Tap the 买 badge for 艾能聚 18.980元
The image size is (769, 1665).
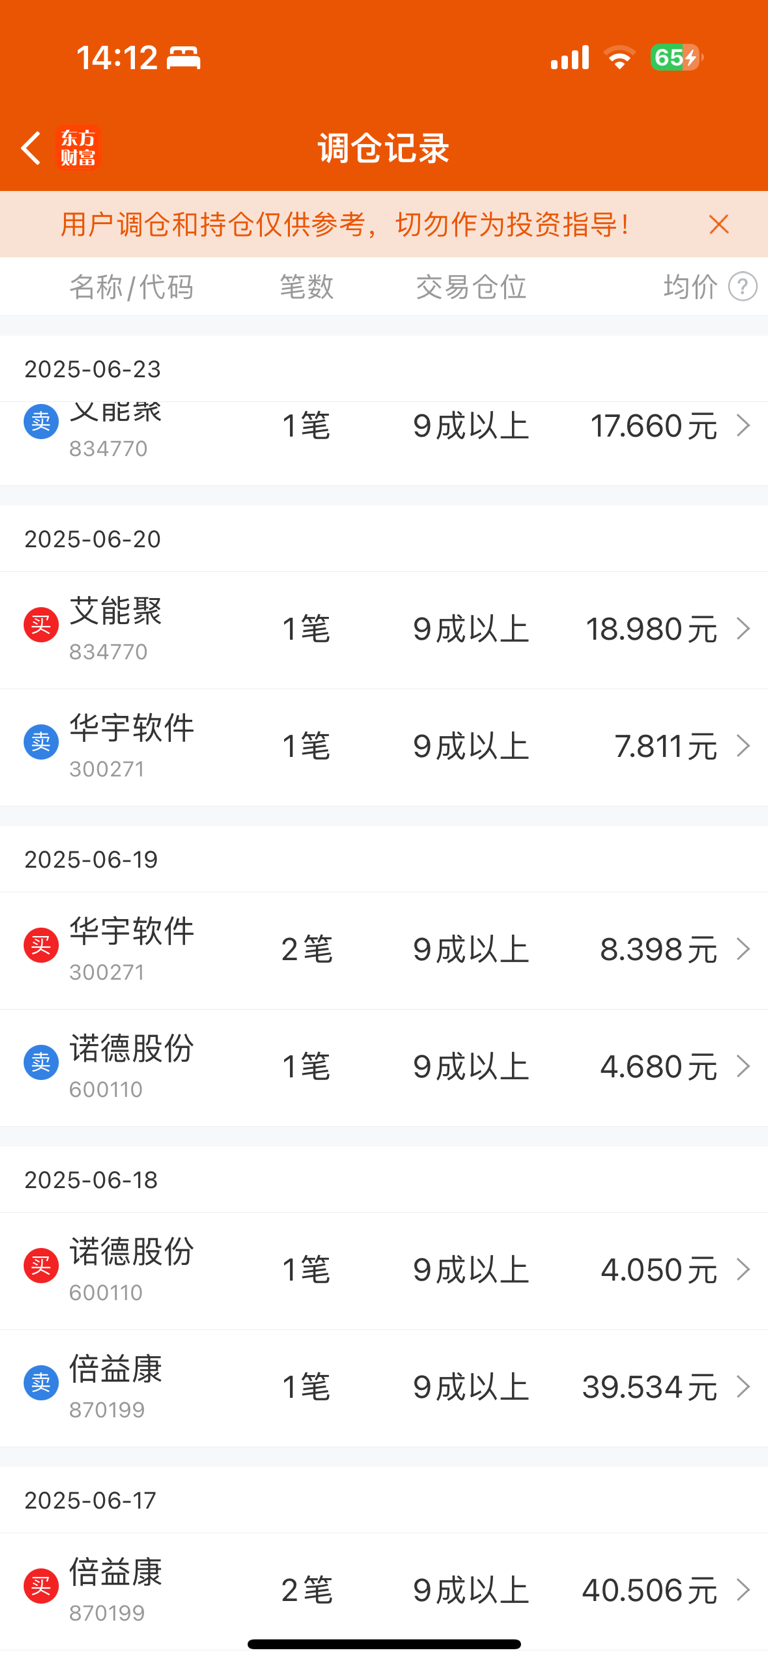pyautogui.click(x=41, y=625)
